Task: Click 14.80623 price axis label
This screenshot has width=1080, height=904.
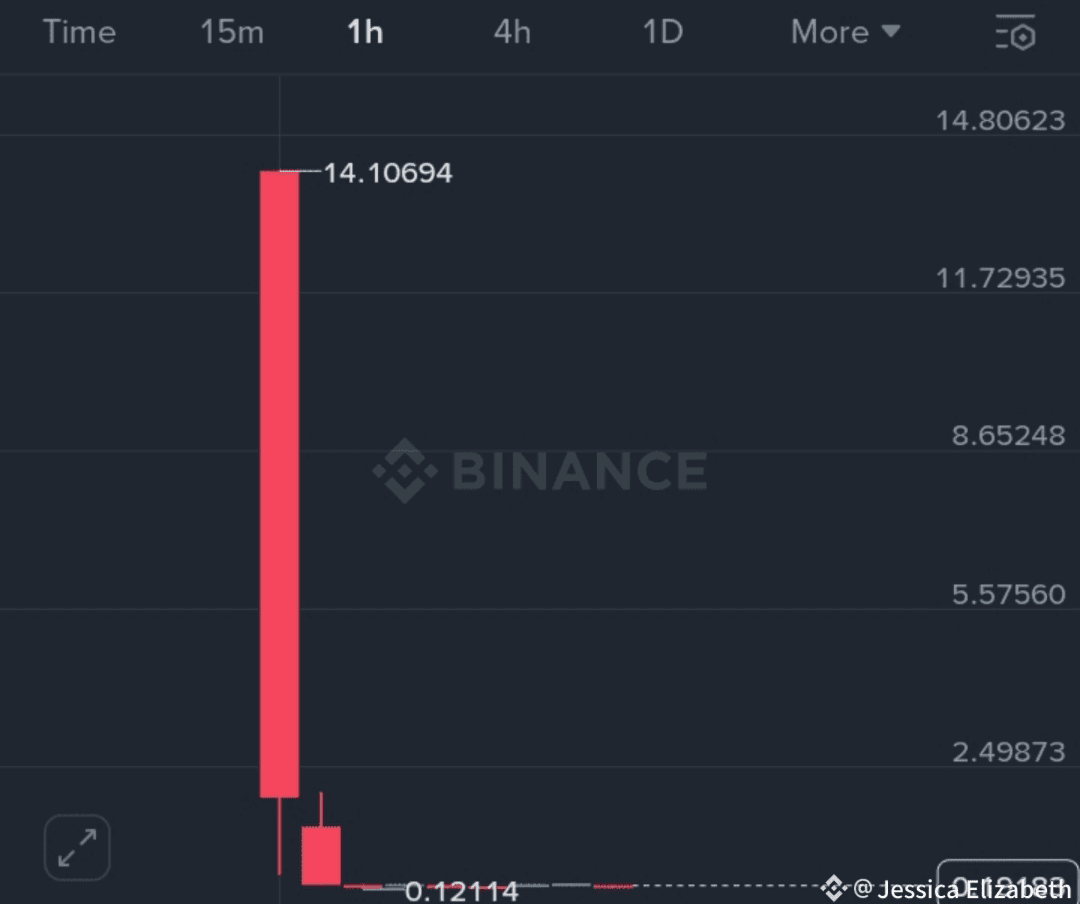Action: 1000,121
